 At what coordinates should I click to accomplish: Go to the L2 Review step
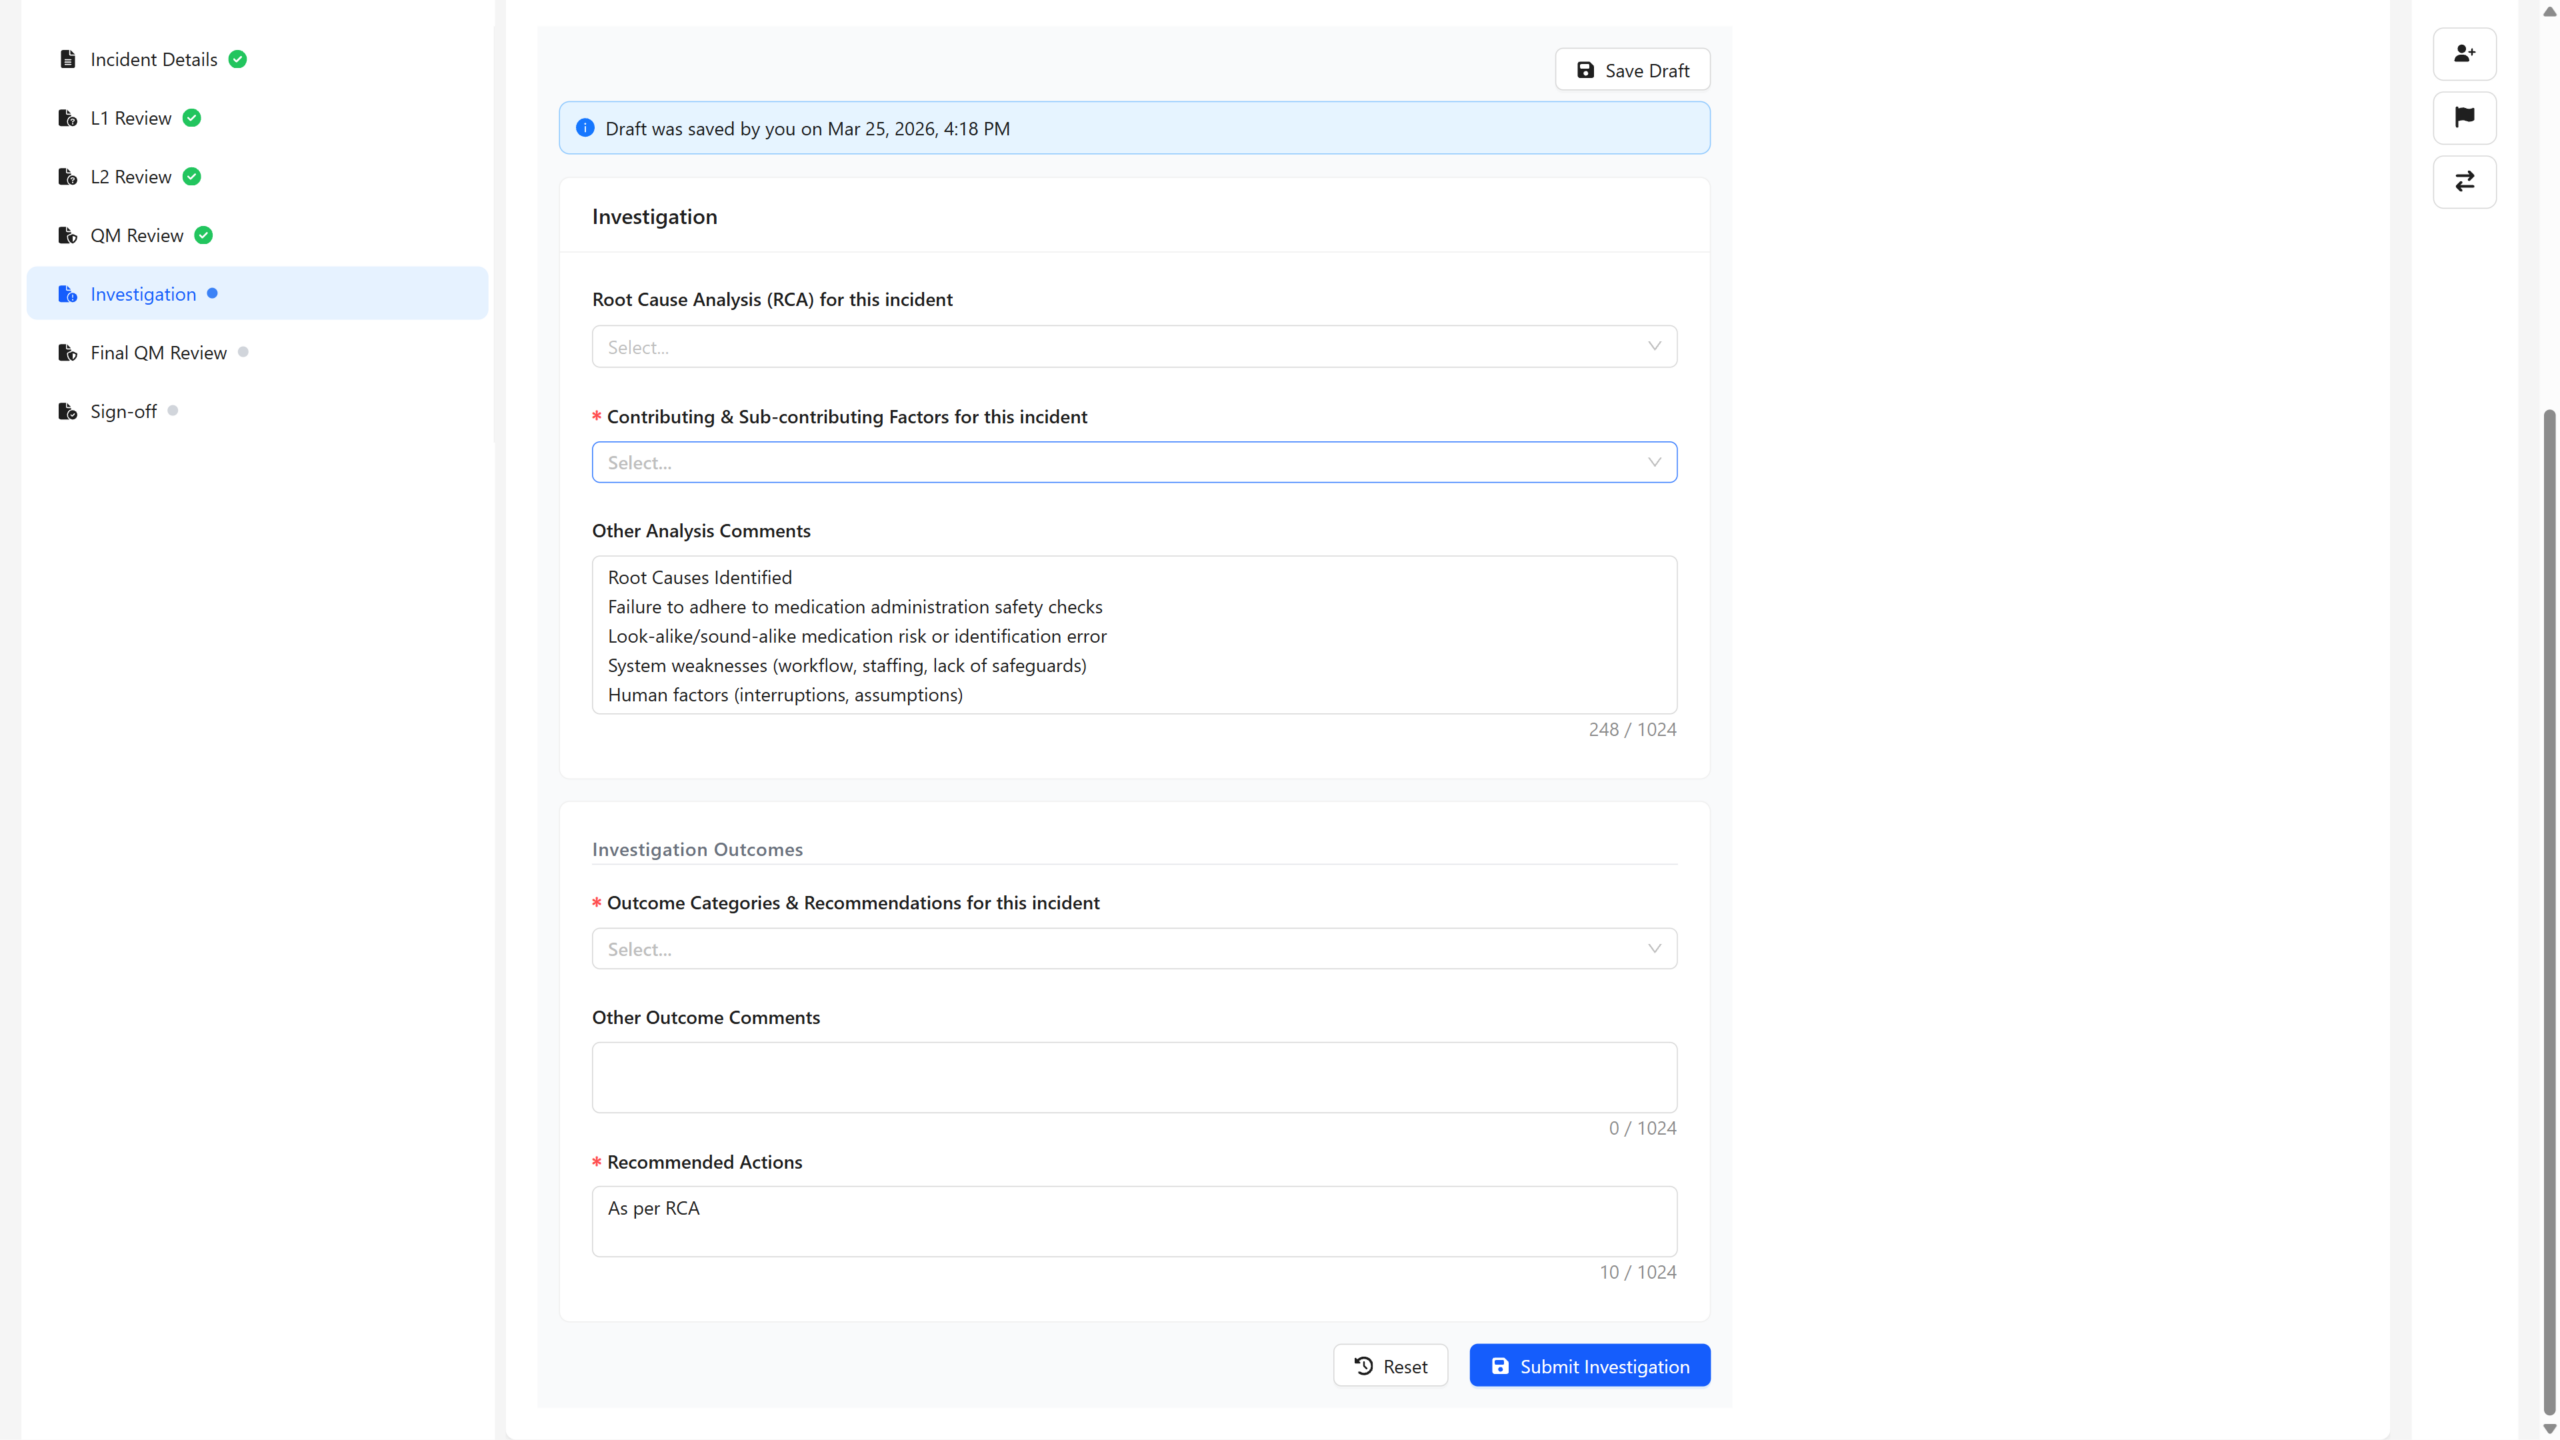coord(130,177)
